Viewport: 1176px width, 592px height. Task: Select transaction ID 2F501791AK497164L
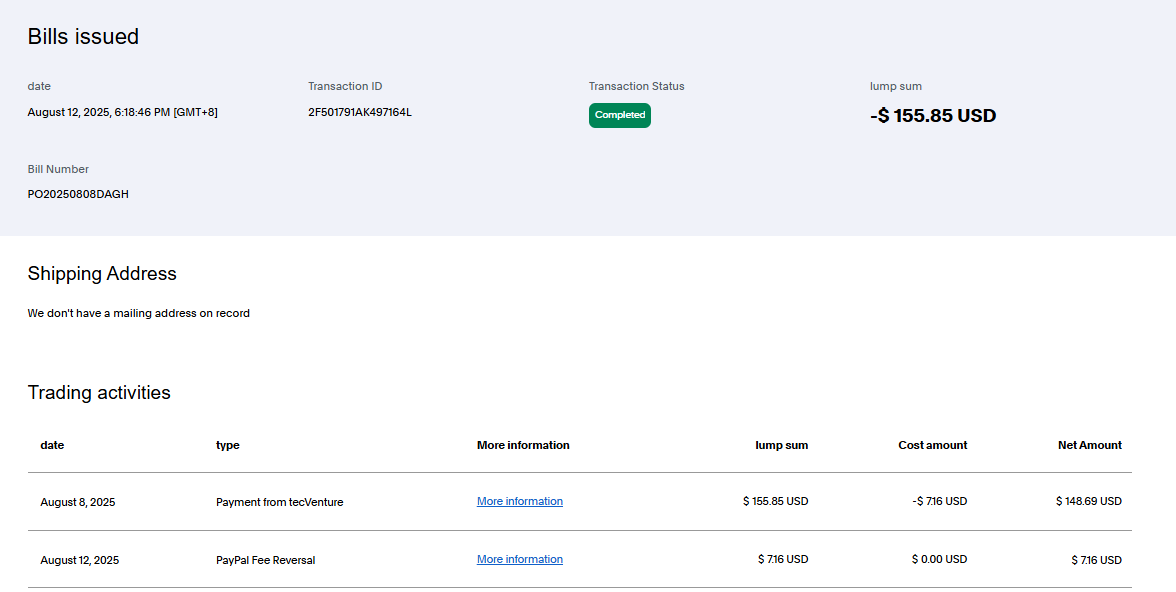pos(359,112)
